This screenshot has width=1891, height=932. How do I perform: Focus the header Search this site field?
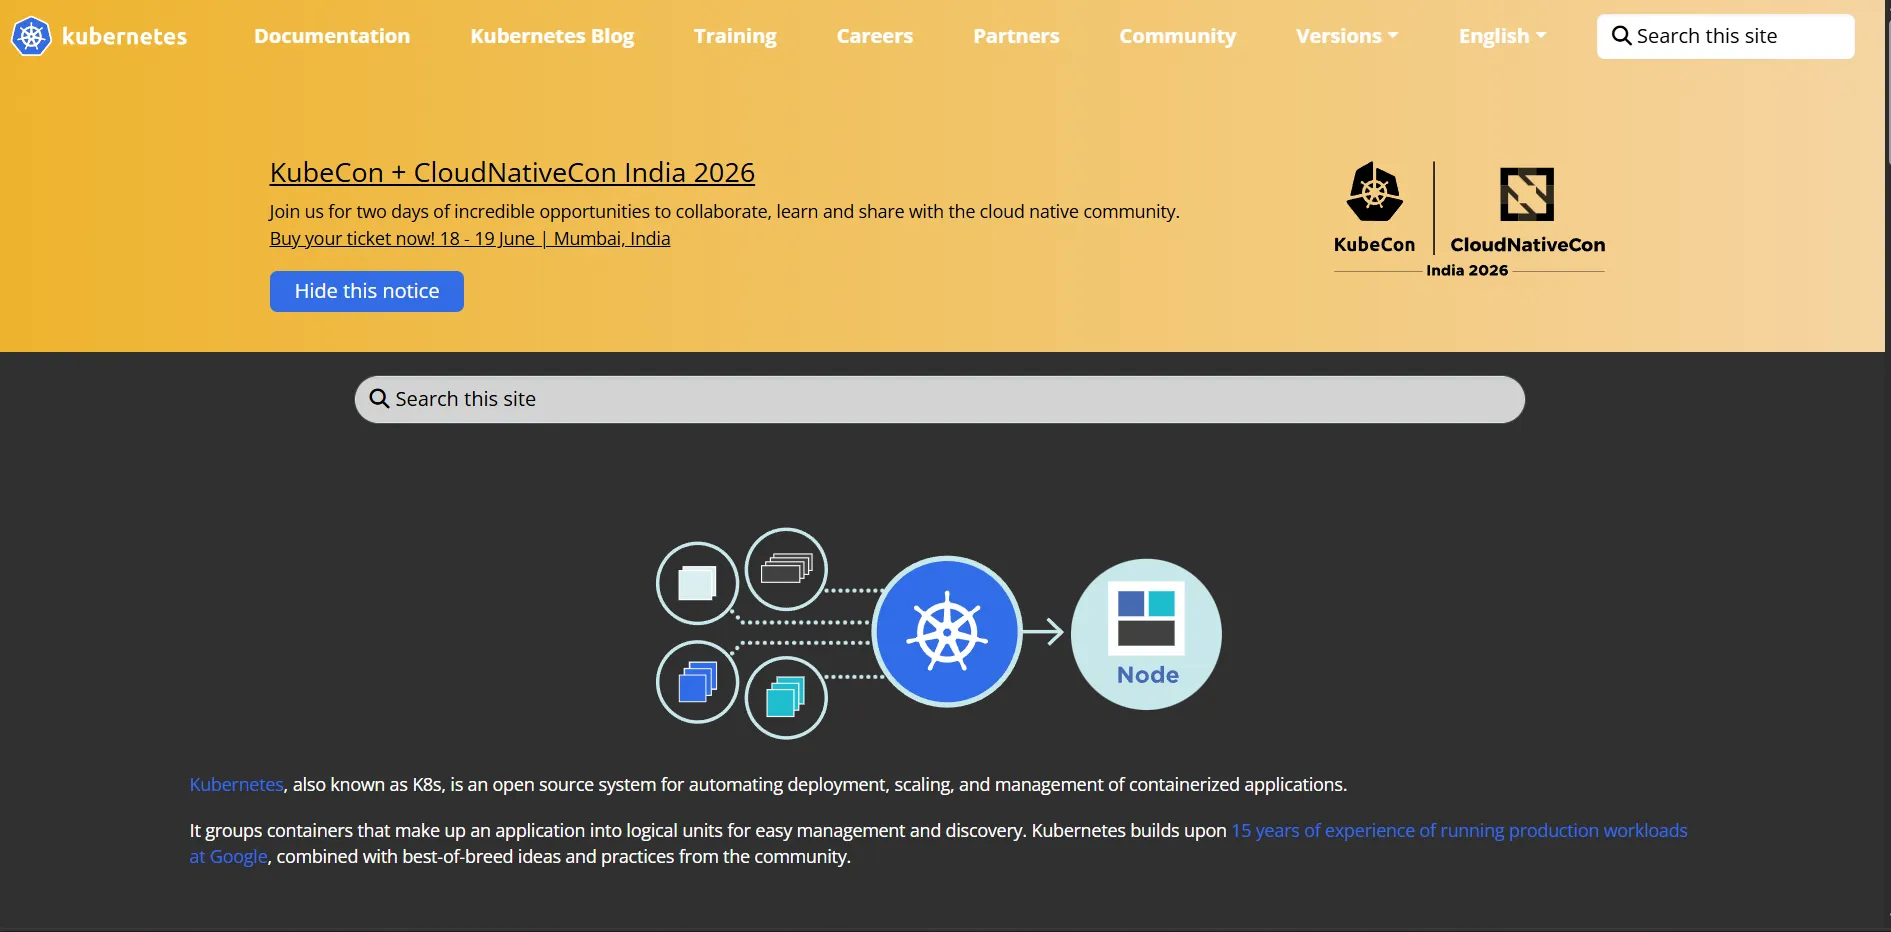click(1725, 36)
